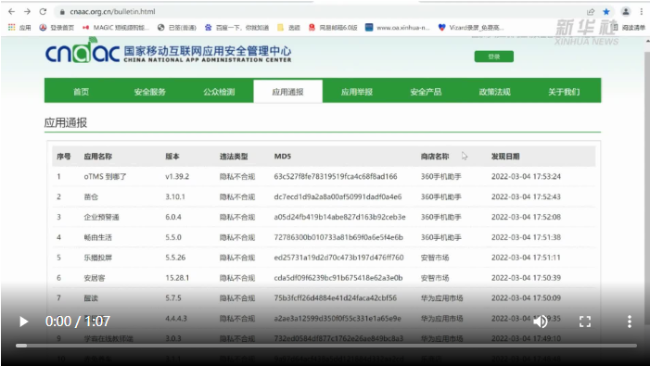Image resolution: width=650 pixels, height=366 pixels.
Task: Open Vizard bookmark
Action: pyautogui.click(x=471, y=27)
